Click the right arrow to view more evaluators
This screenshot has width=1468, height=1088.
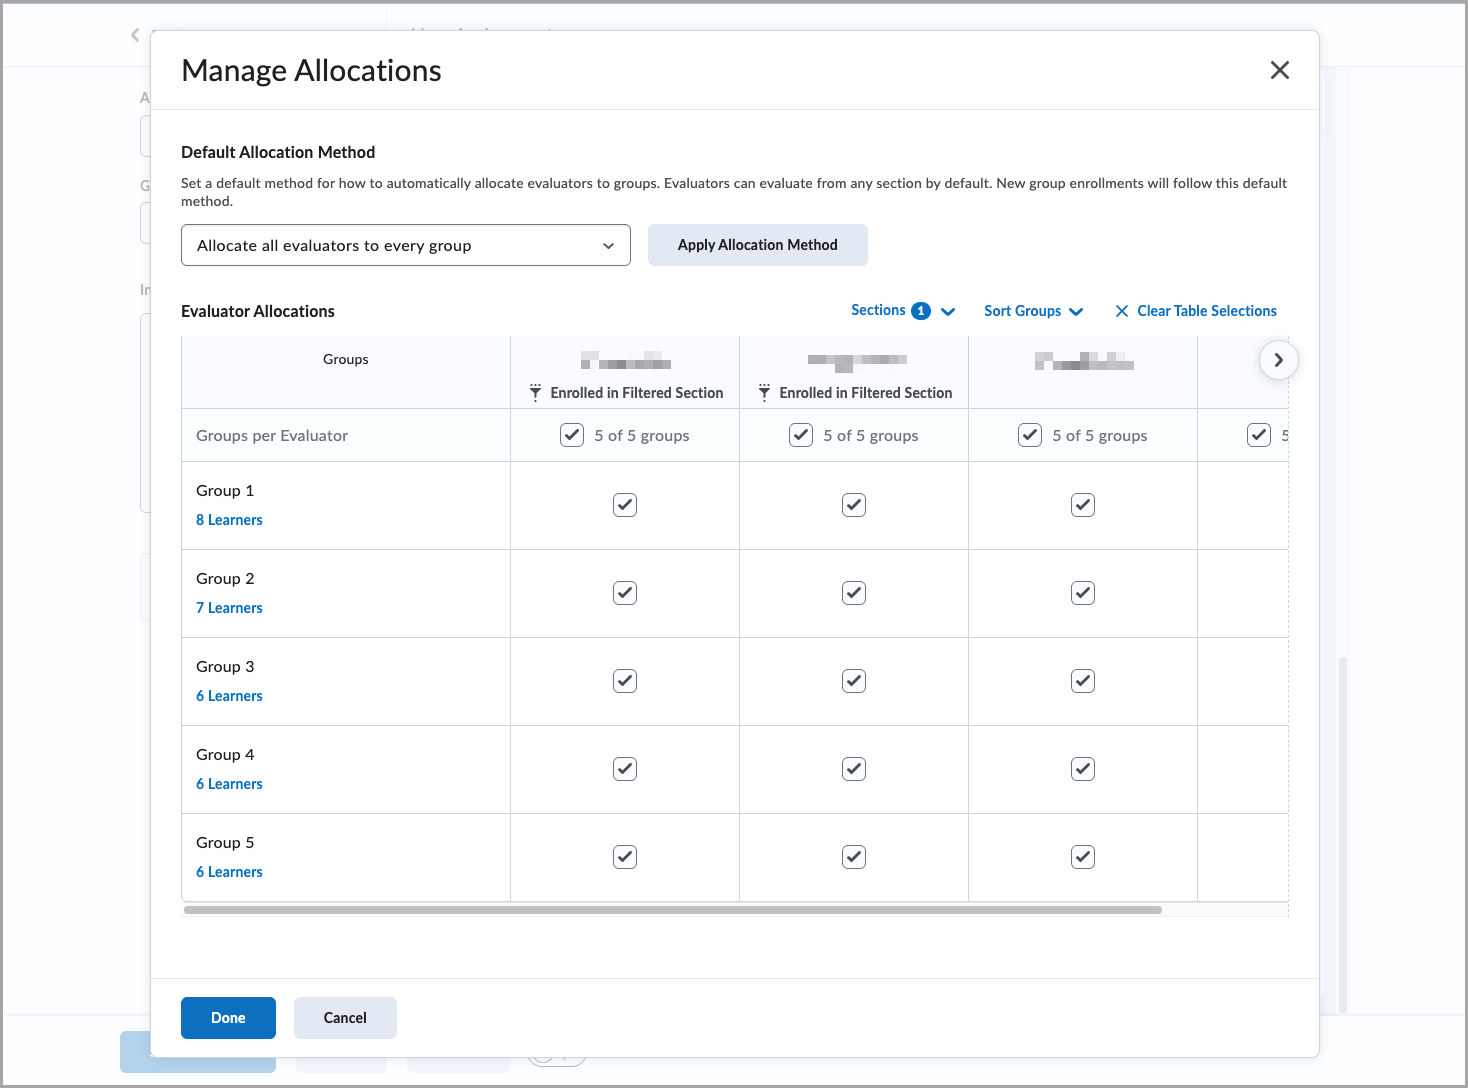click(x=1278, y=360)
